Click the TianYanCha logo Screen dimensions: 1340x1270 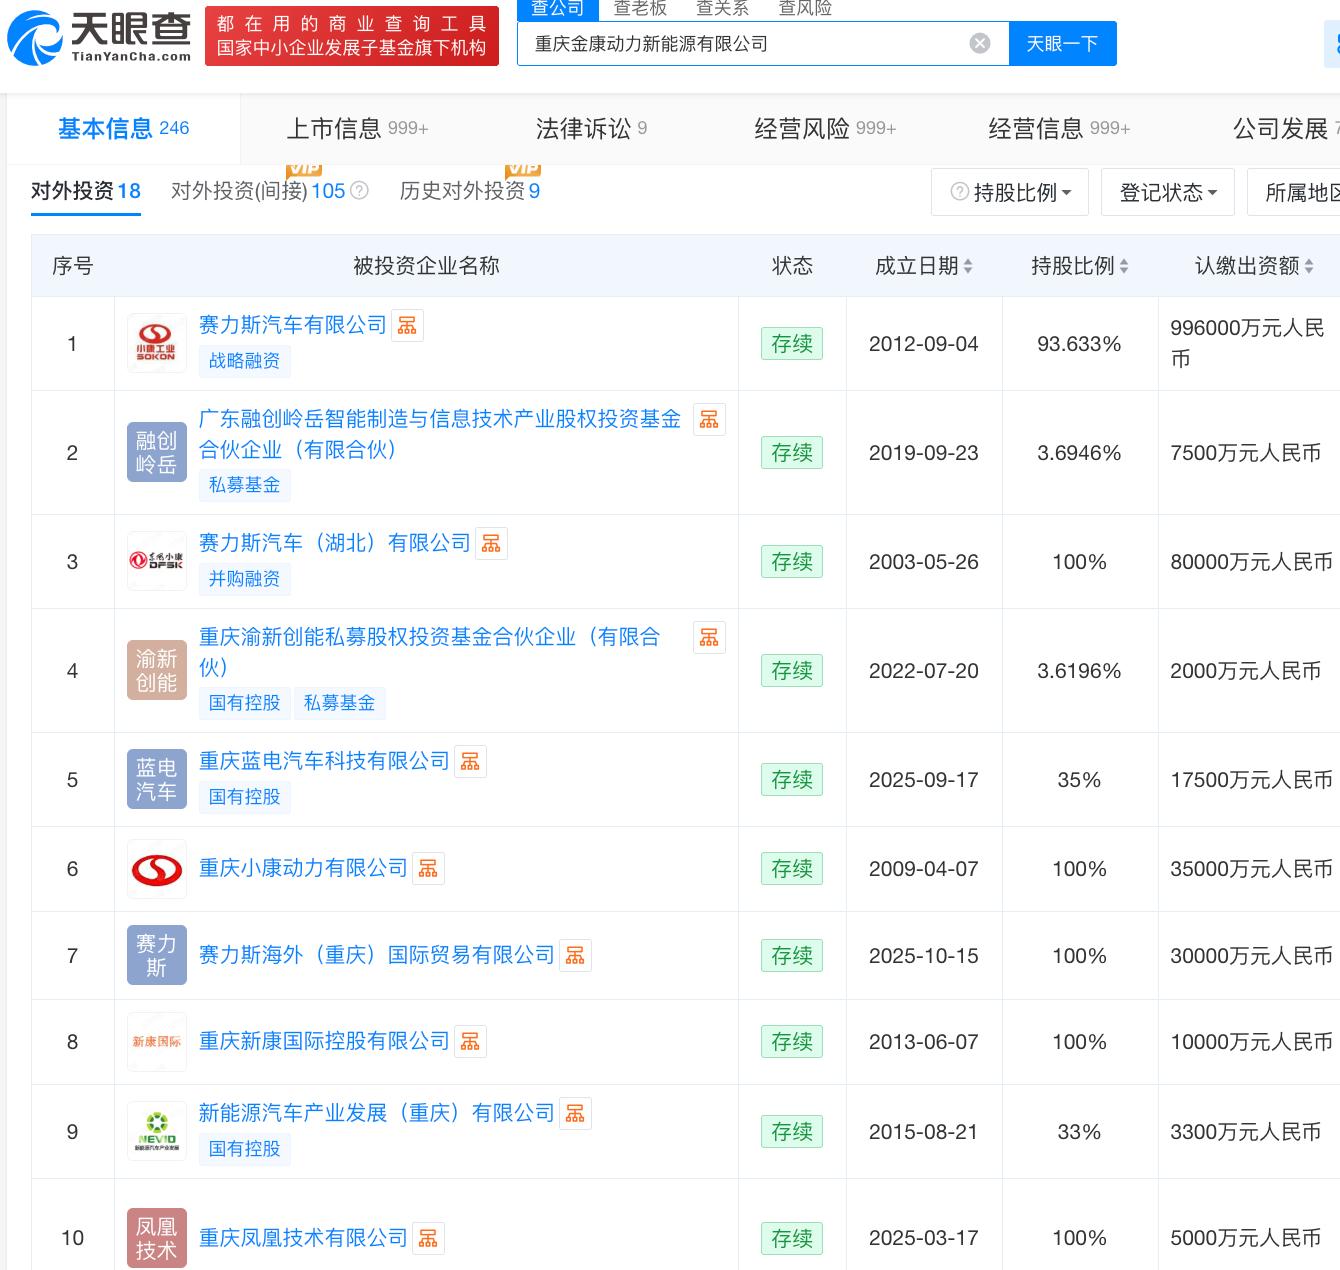pos(100,36)
